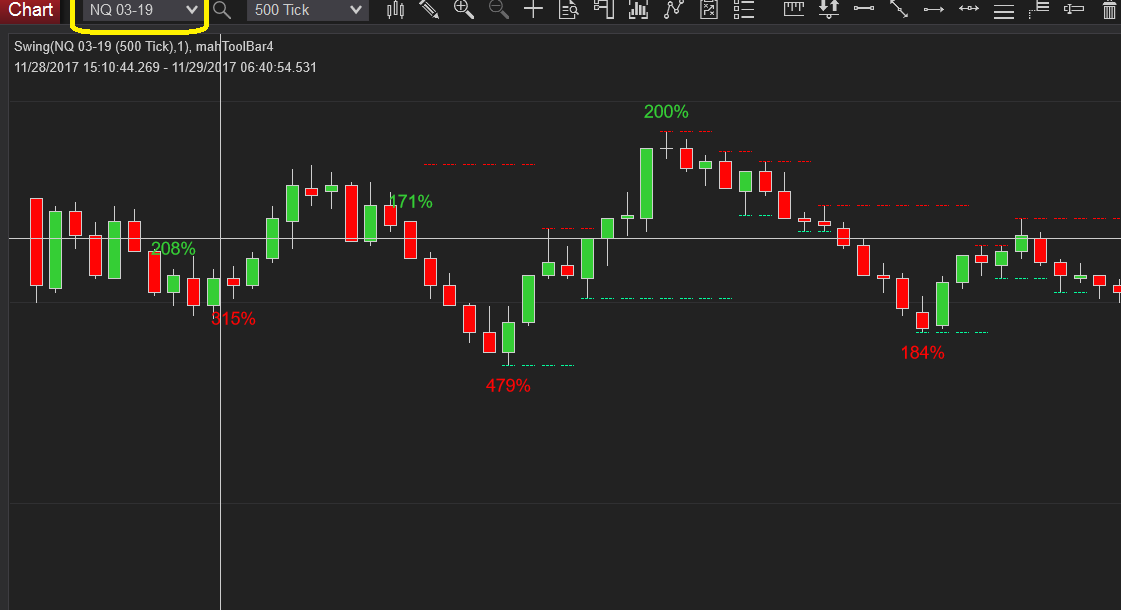Open the candlestick bar style icon
The height and width of the screenshot is (610, 1121).
pyautogui.click(x=395, y=9)
